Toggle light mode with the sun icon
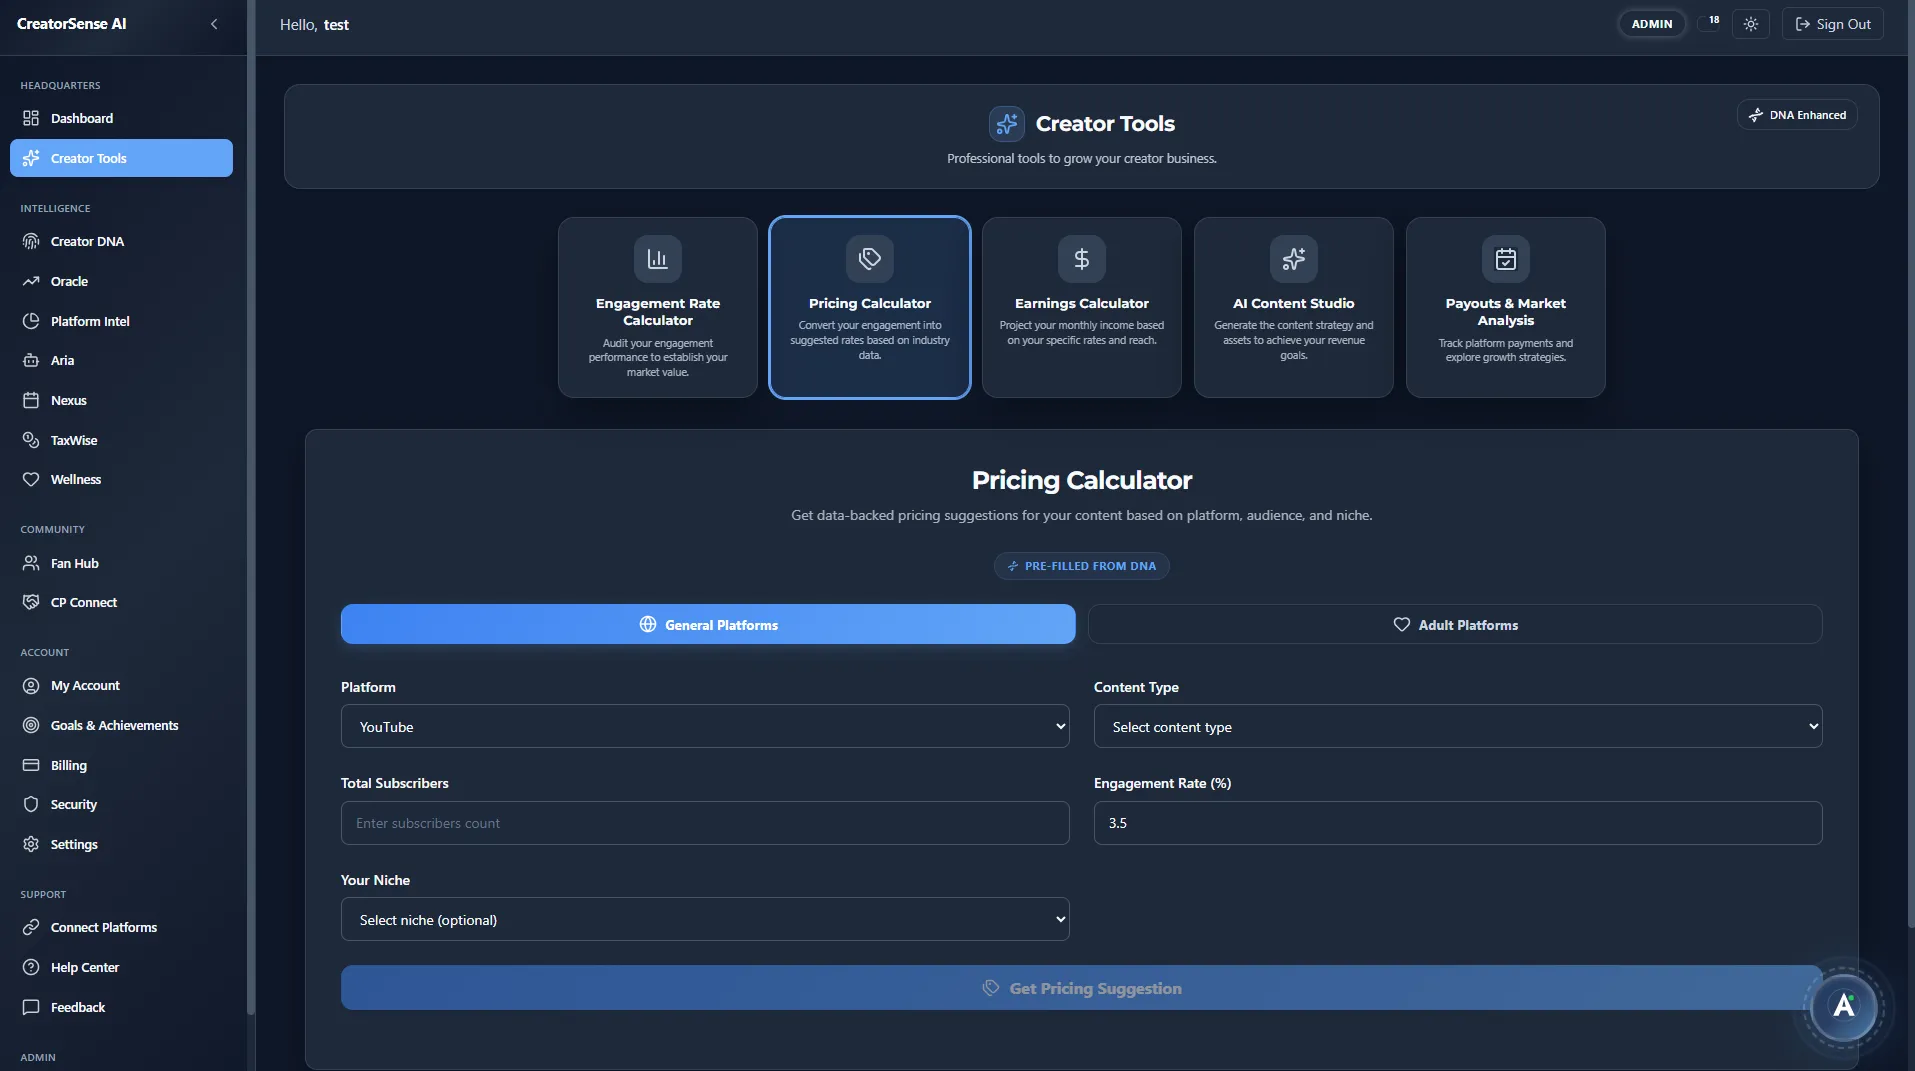Viewport: 1915px width, 1071px height. click(1750, 23)
